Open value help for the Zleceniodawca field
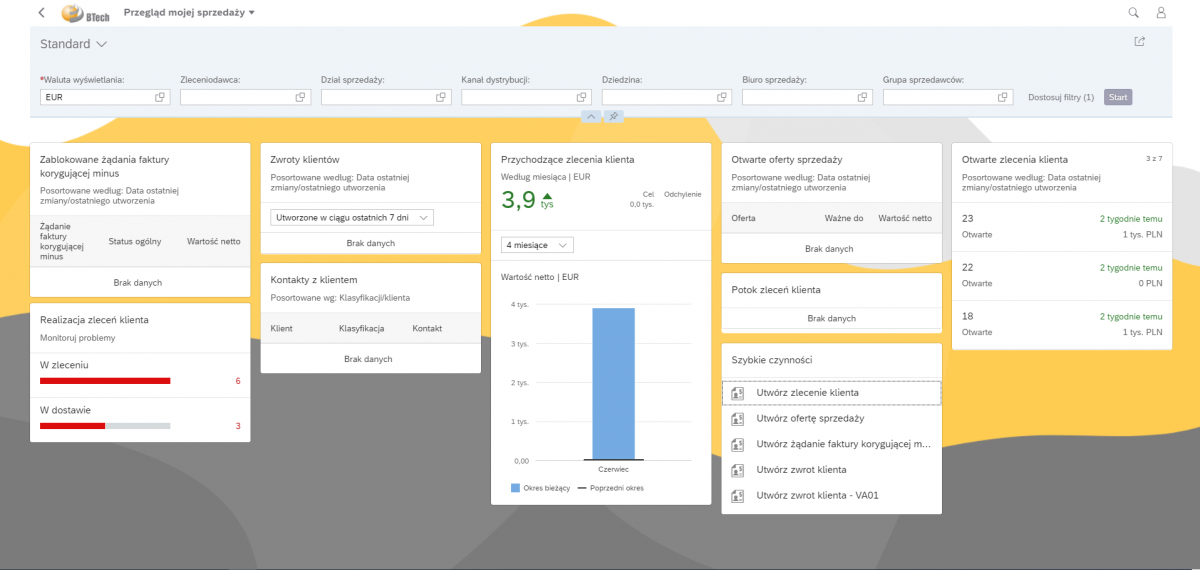The height and width of the screenshot is (570, 1200). tap(300, 97)
